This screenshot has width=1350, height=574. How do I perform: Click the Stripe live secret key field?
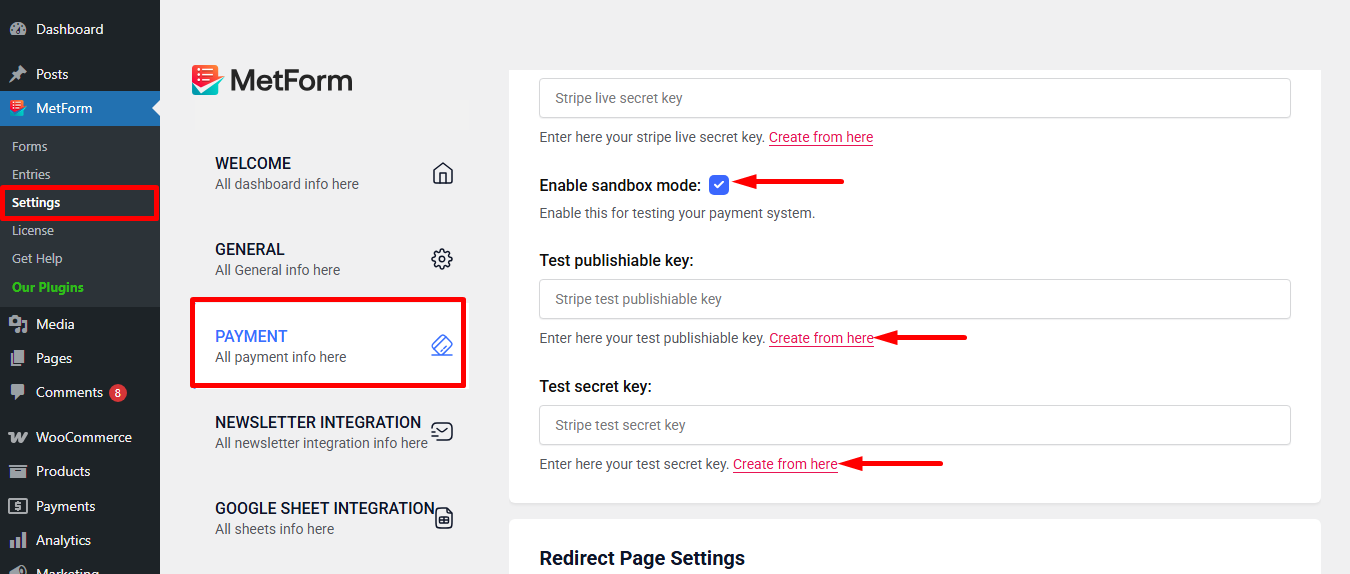coord(914,98)
